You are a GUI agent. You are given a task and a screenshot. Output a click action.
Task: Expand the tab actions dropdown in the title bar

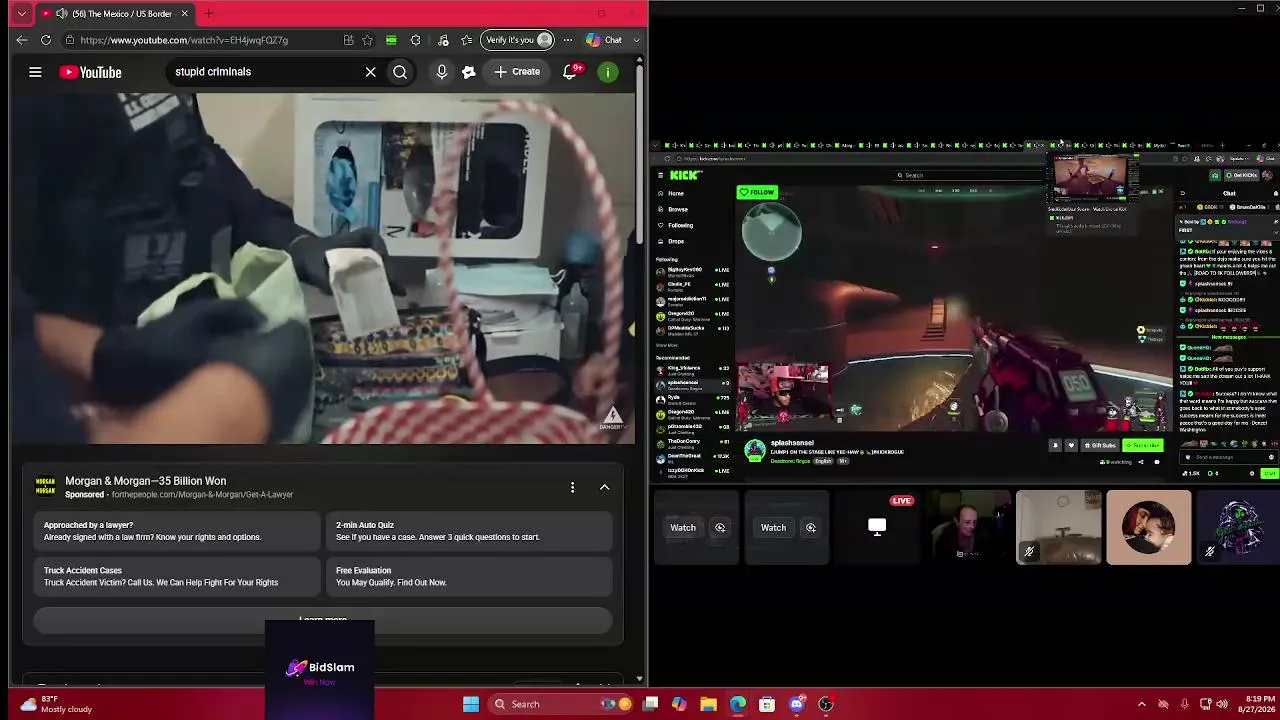(x=21, y=14)
